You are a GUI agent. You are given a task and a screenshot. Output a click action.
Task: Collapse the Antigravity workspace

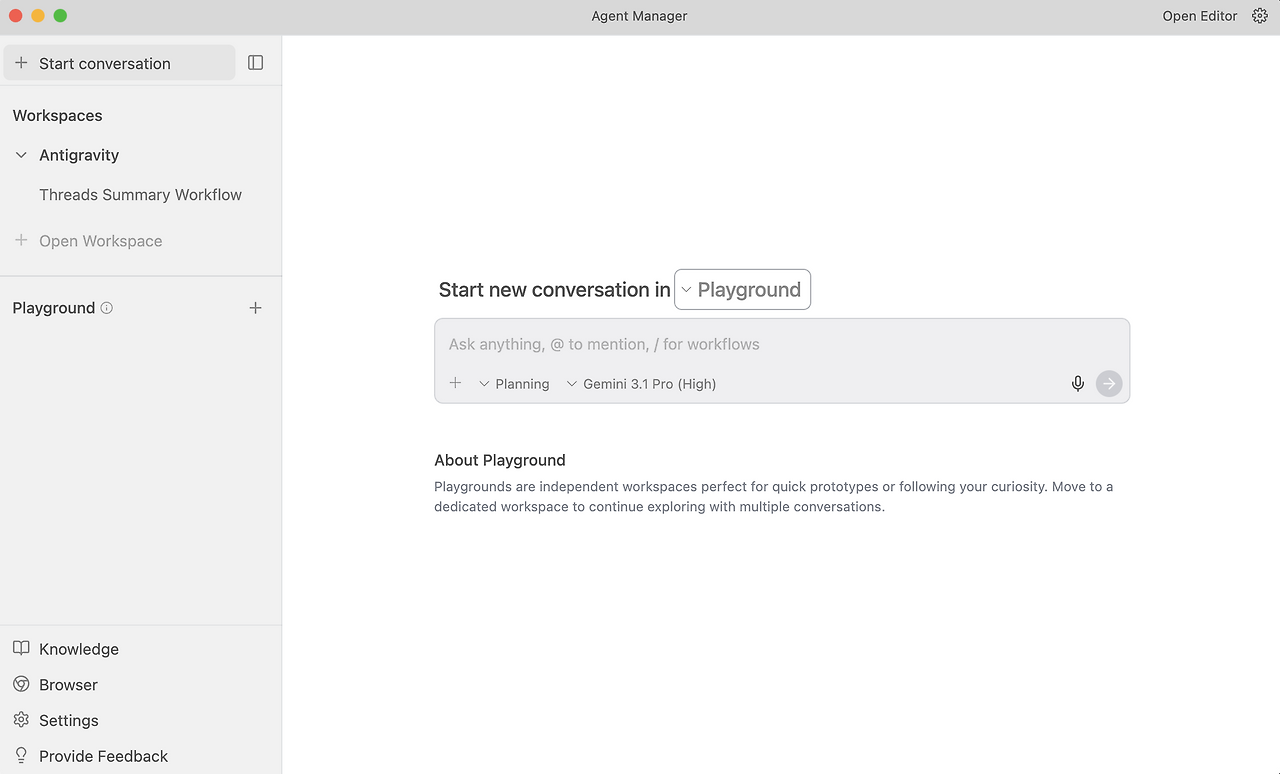[x=21, y=155]
